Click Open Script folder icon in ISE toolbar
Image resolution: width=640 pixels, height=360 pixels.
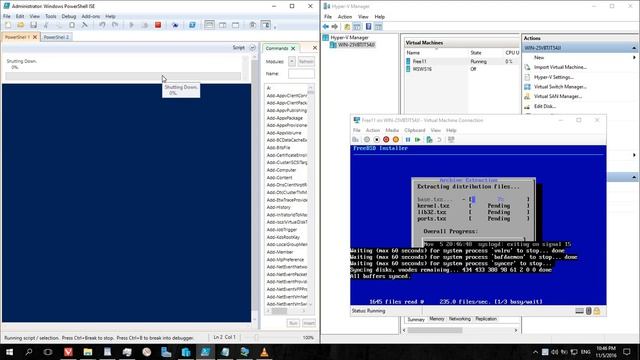pyautogui.click(x=20, y=25)
